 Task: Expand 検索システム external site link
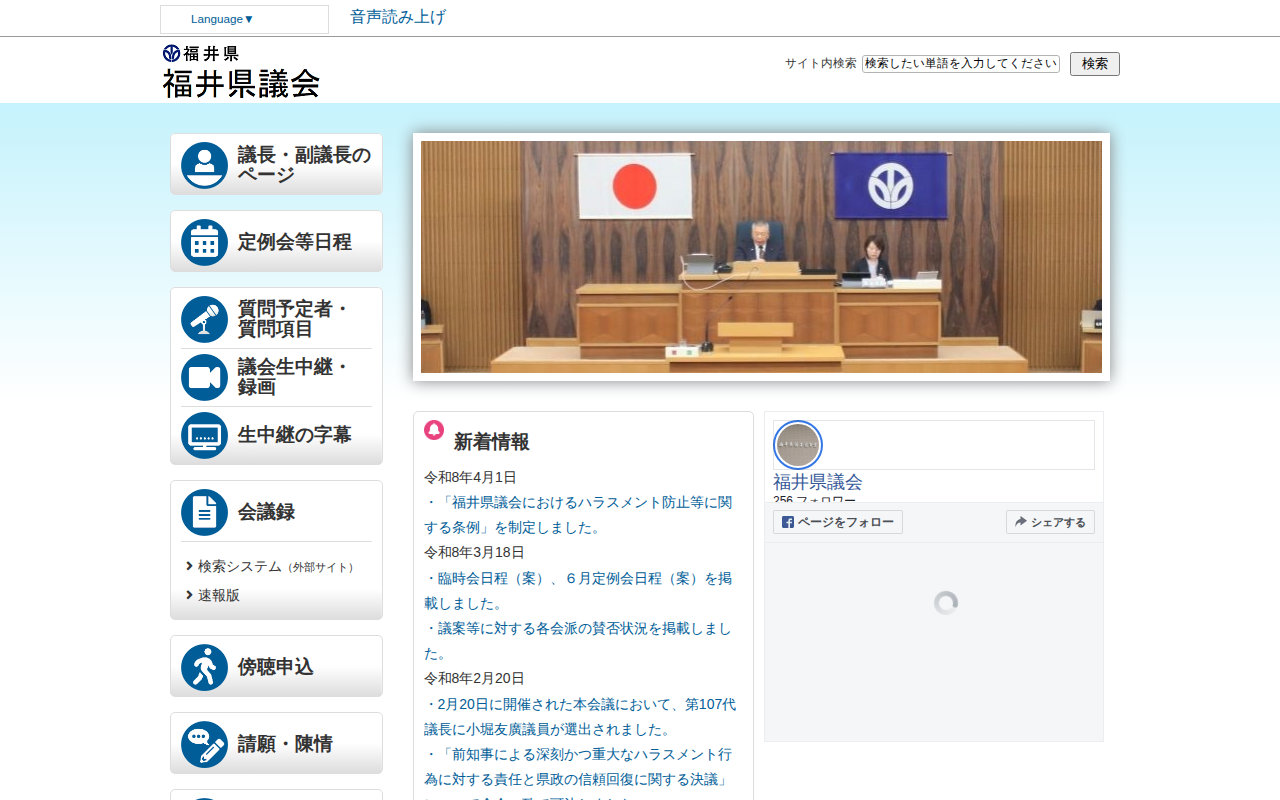click(240, 566)
